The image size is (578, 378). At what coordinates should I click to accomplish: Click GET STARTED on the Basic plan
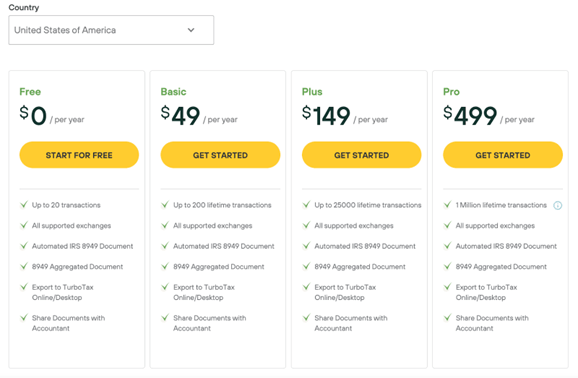pyautogui.click(x=220, y=155)
